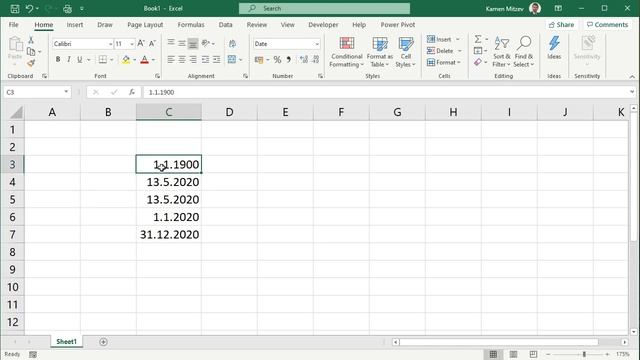This screenshot has height=360, width=640.
Task: Toggle Underline formatting
Action: tap(80, 60)
